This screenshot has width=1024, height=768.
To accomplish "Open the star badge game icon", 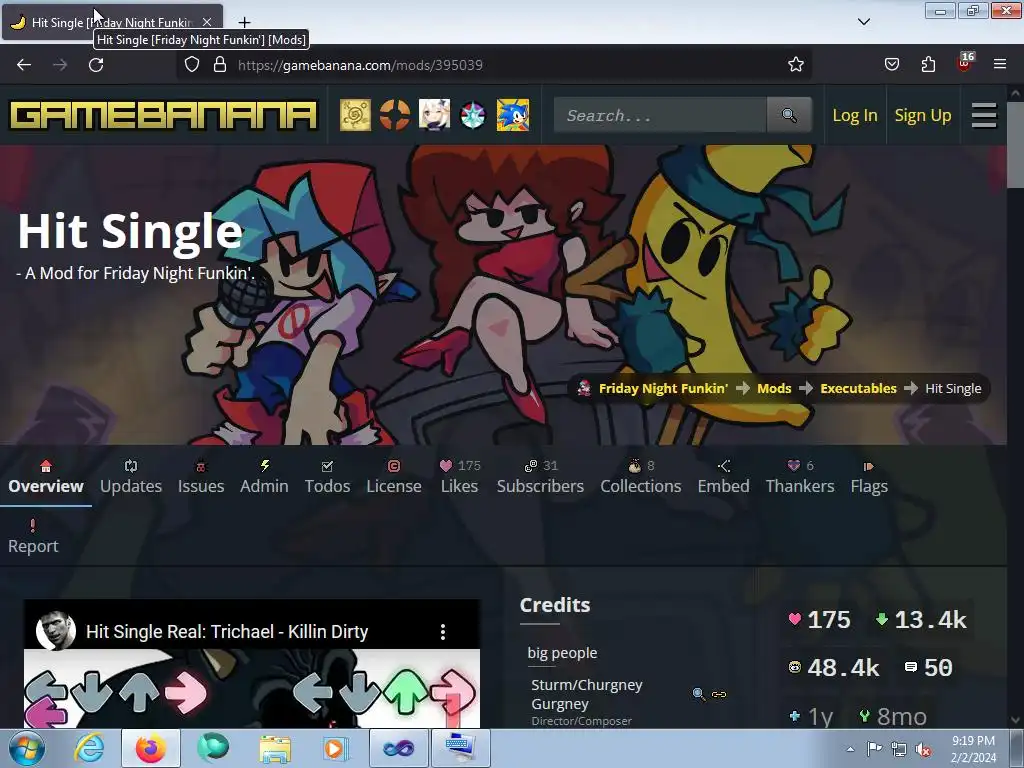I will (x=473, y=115).
